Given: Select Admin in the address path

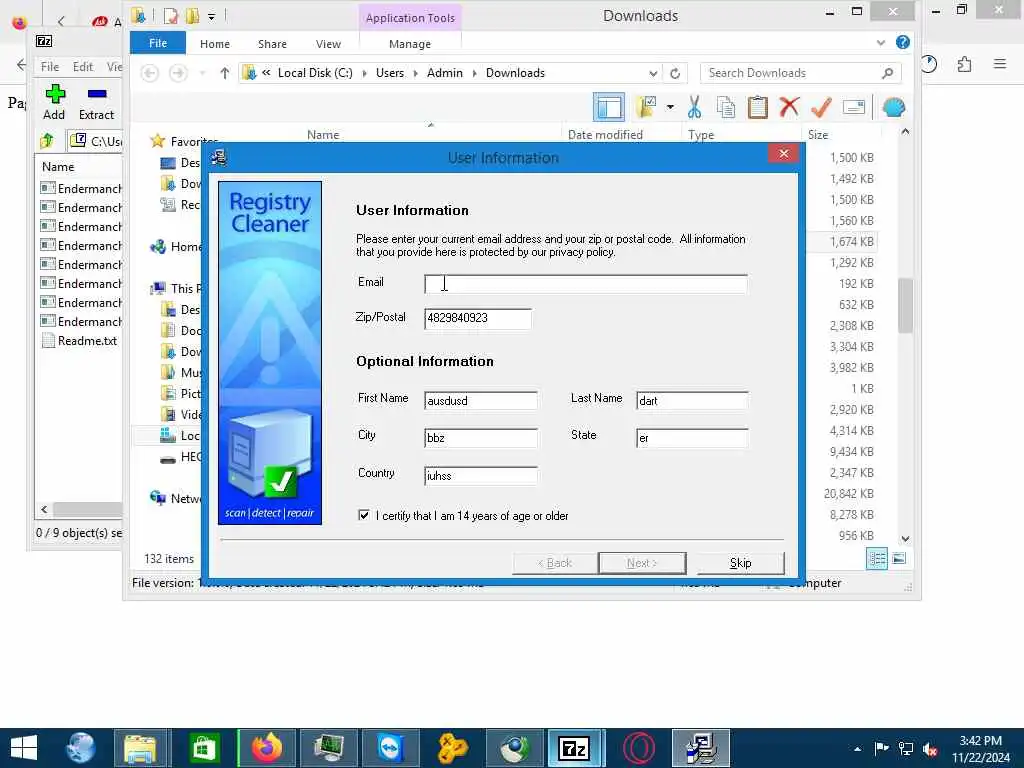Looking at the screenshot, I should [445, 73].
